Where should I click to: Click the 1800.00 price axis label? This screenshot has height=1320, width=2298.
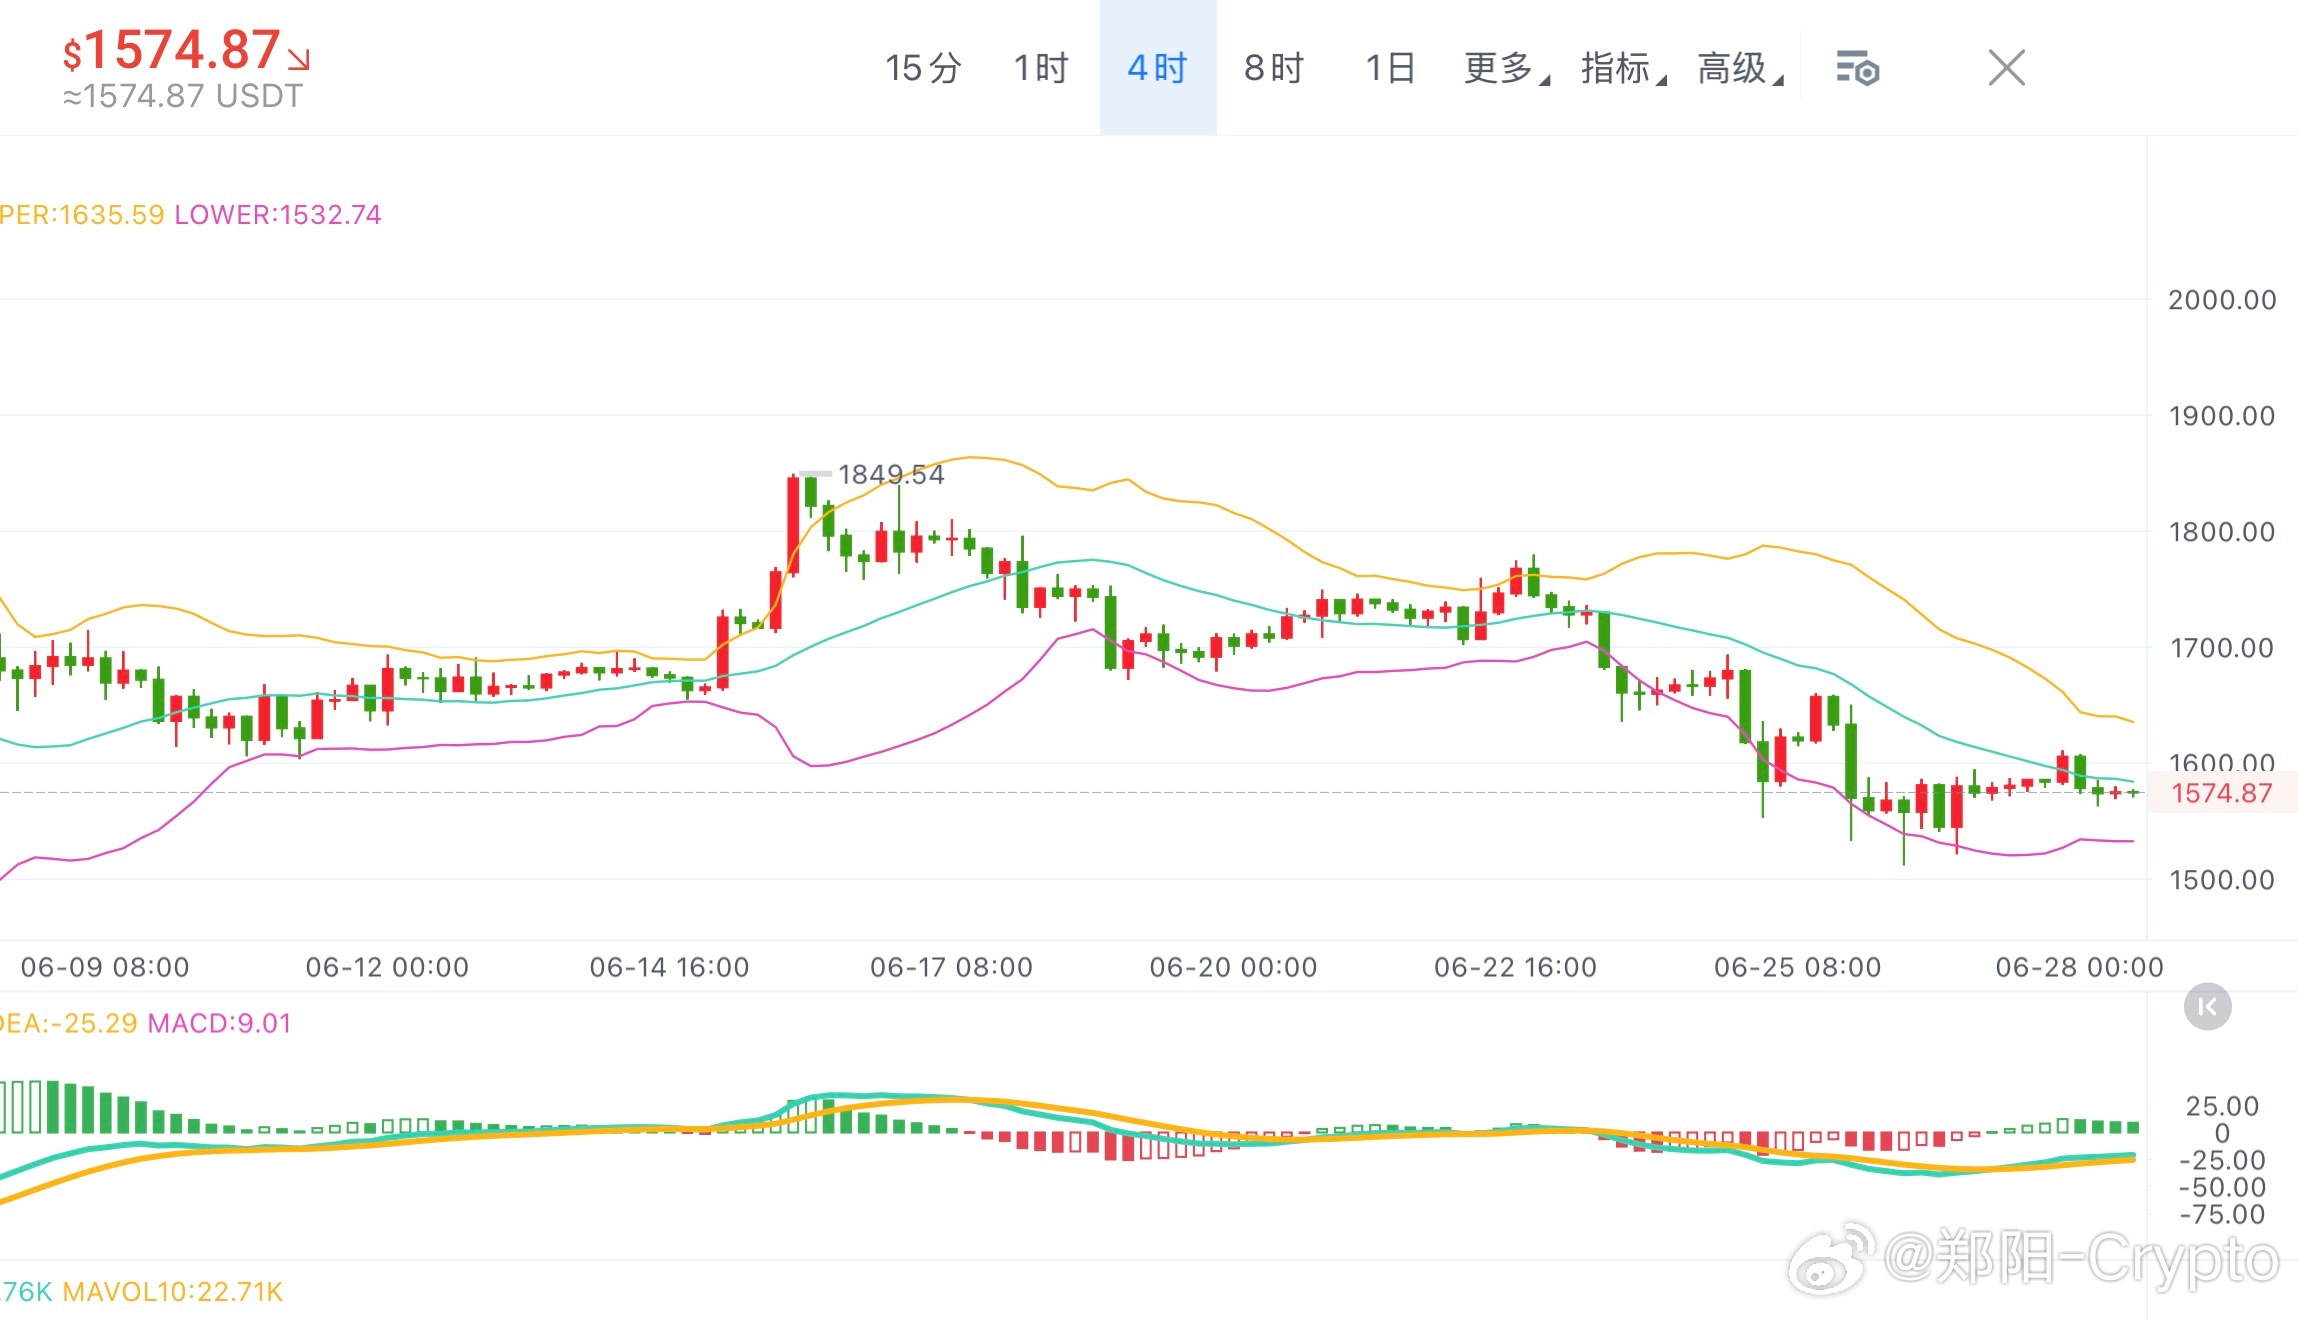click(x=2222, y=532)
